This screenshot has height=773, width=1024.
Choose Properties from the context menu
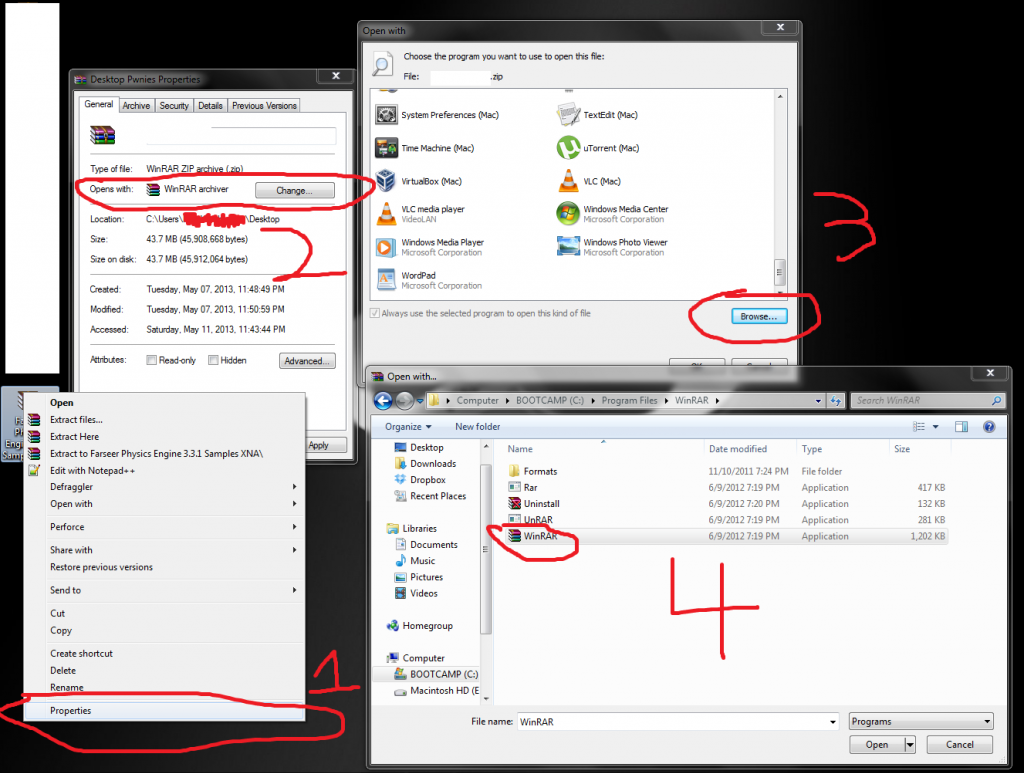pyautogui.click(x=165, y=711)
